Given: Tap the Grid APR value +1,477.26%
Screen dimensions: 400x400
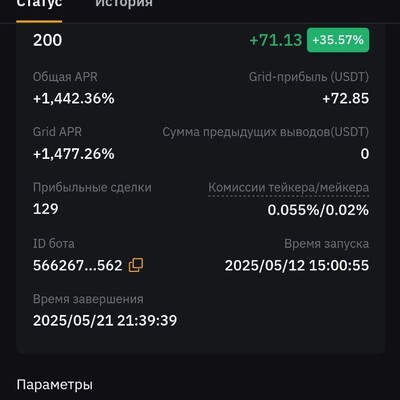Looking at the screenshot, I should (x=74, y=154).
